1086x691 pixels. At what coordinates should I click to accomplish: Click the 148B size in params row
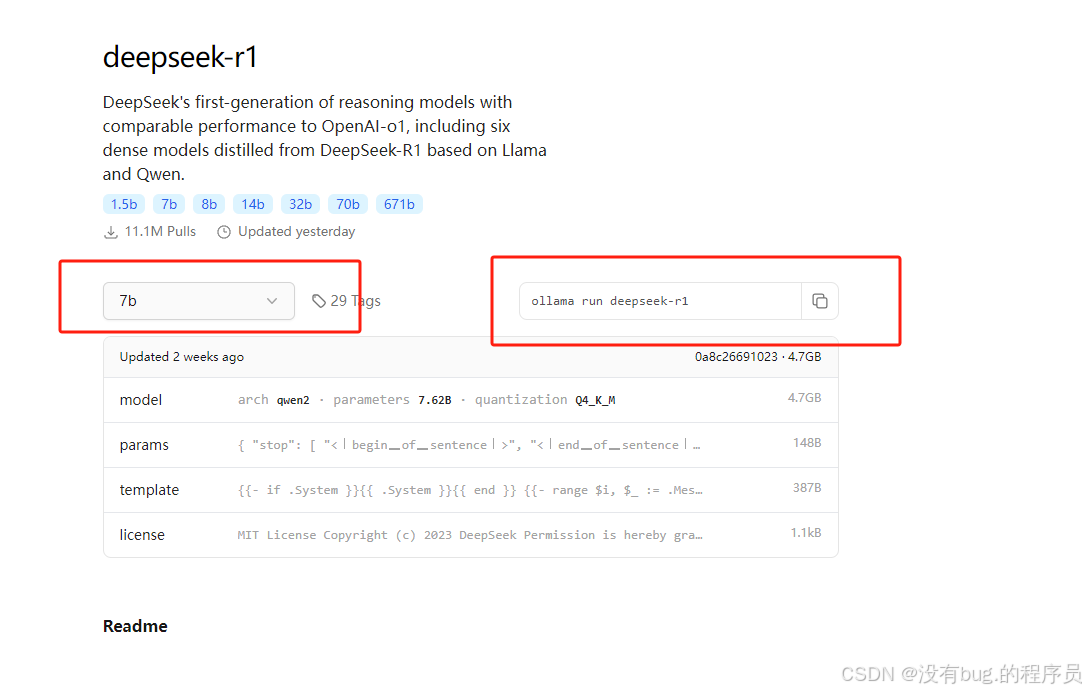(x=807, y=442)
